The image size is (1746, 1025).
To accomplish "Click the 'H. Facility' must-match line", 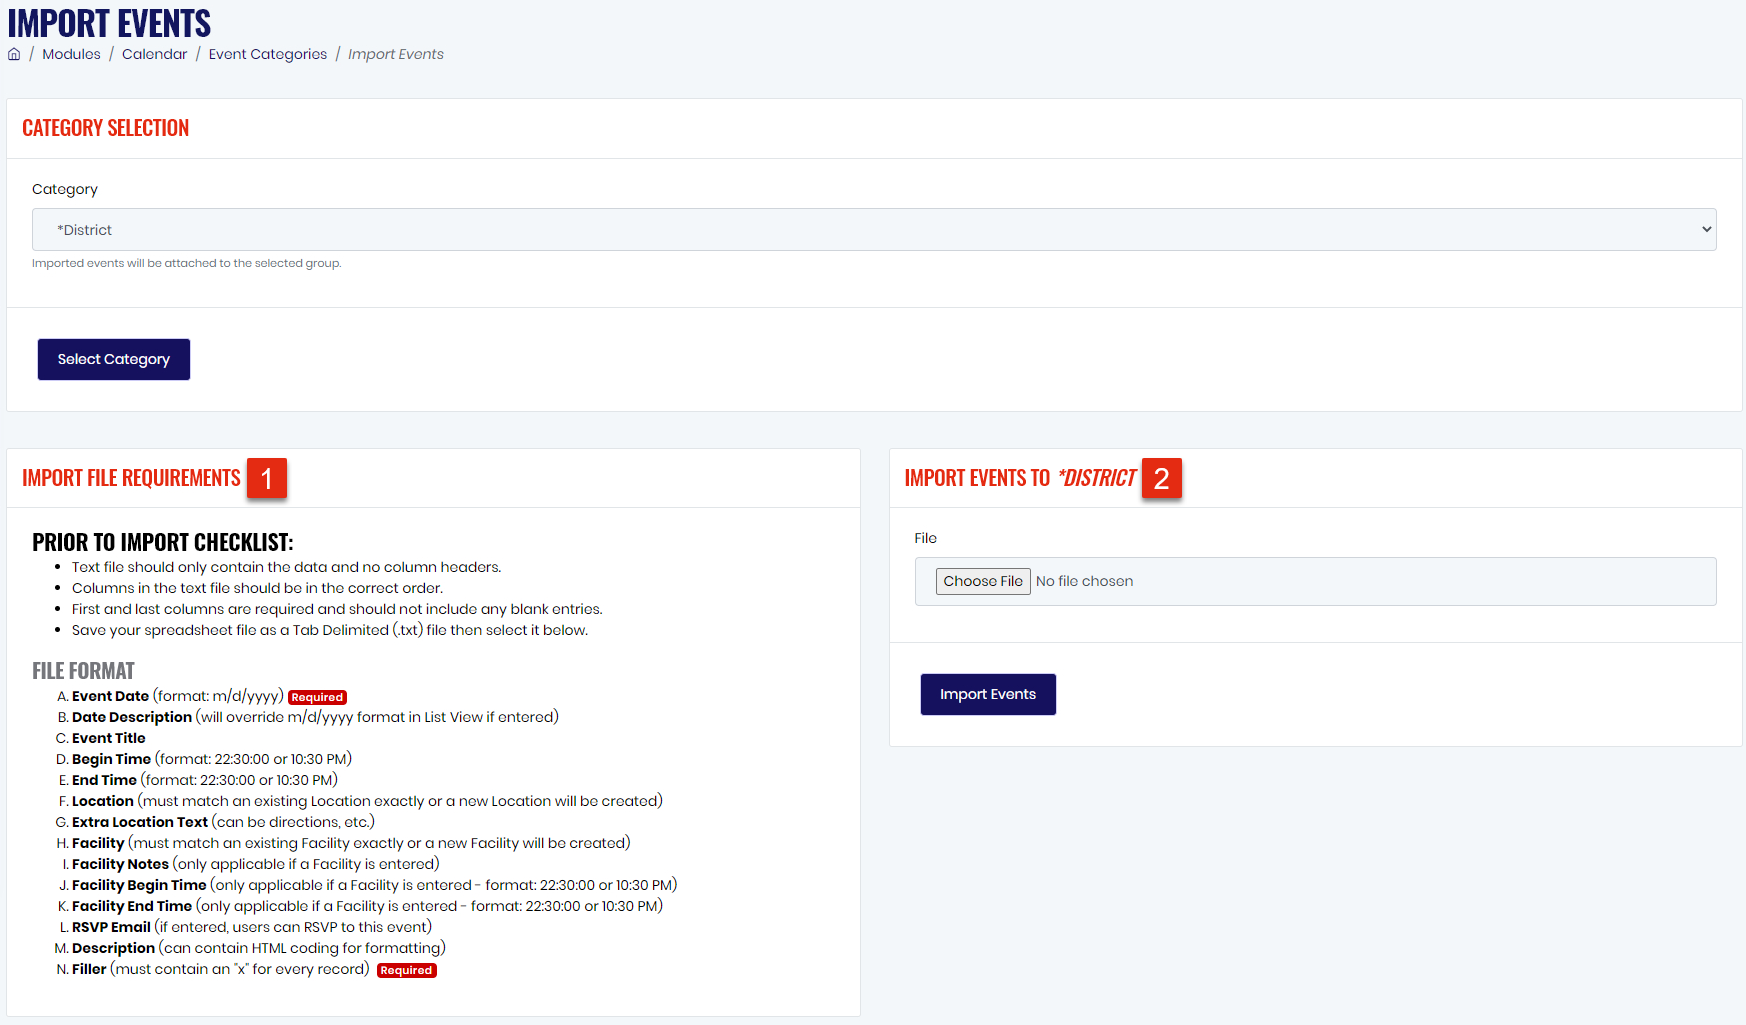I will coord(351,843).
